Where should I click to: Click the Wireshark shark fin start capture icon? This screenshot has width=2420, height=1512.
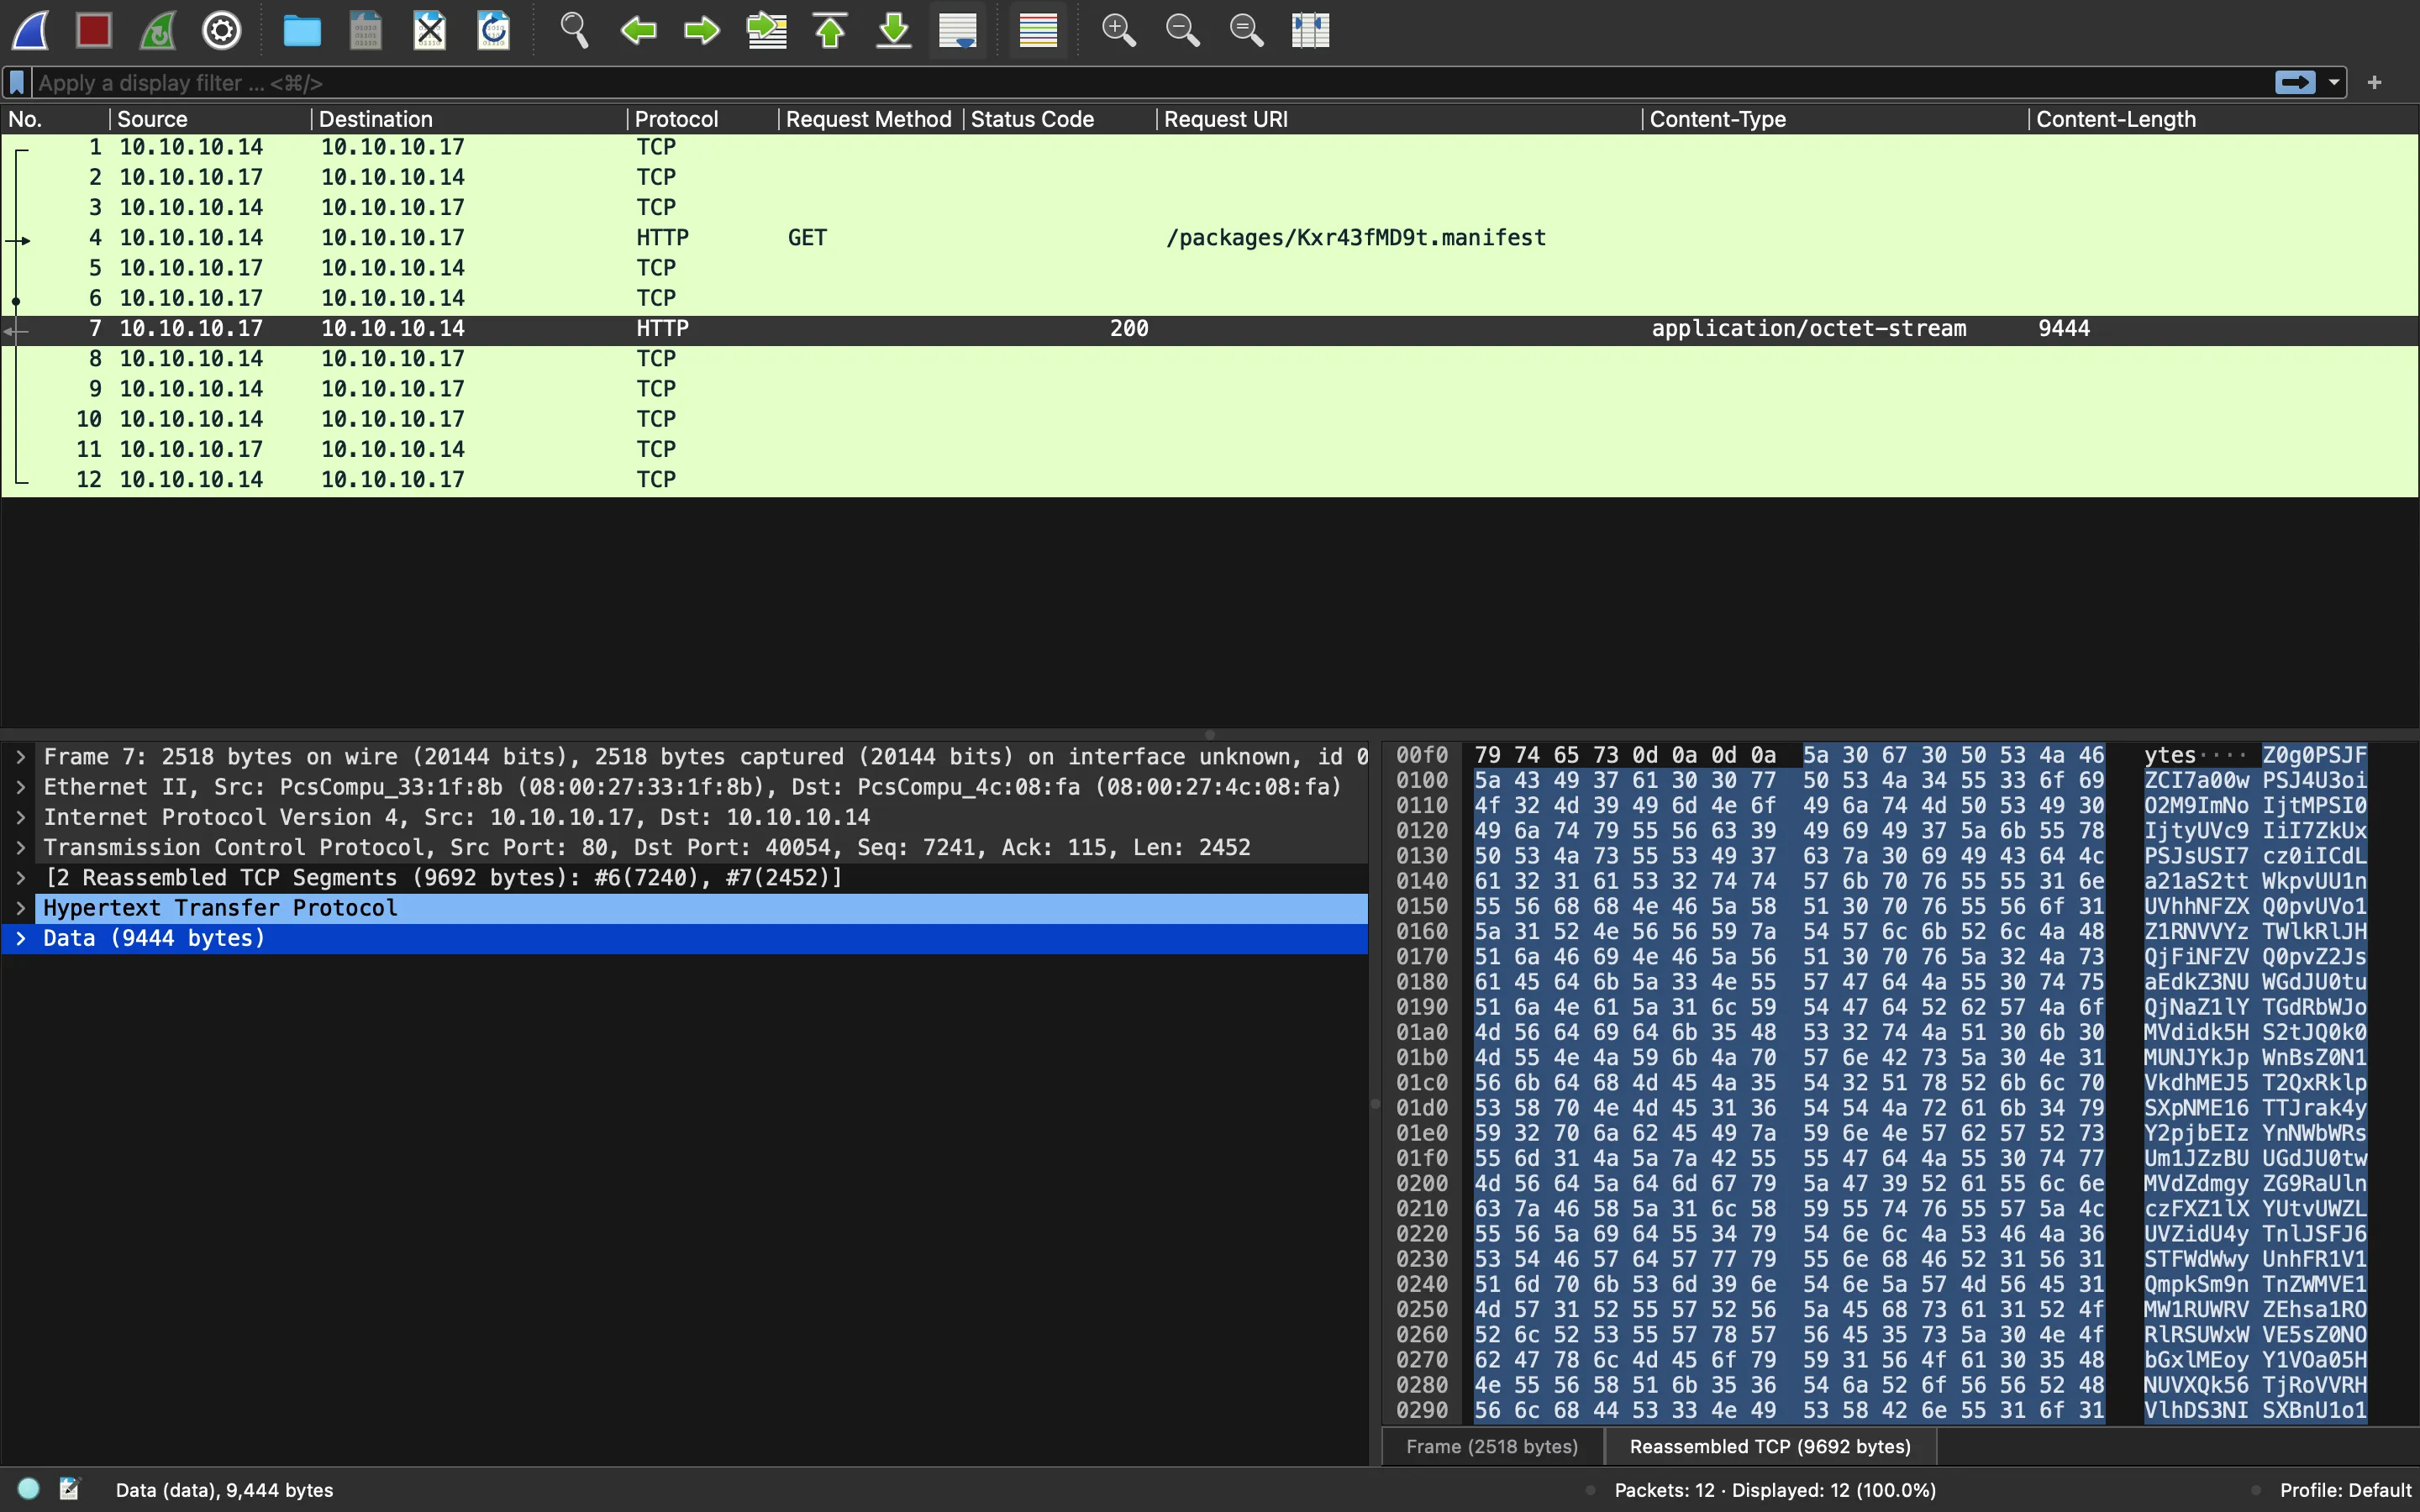coord(30,30)
